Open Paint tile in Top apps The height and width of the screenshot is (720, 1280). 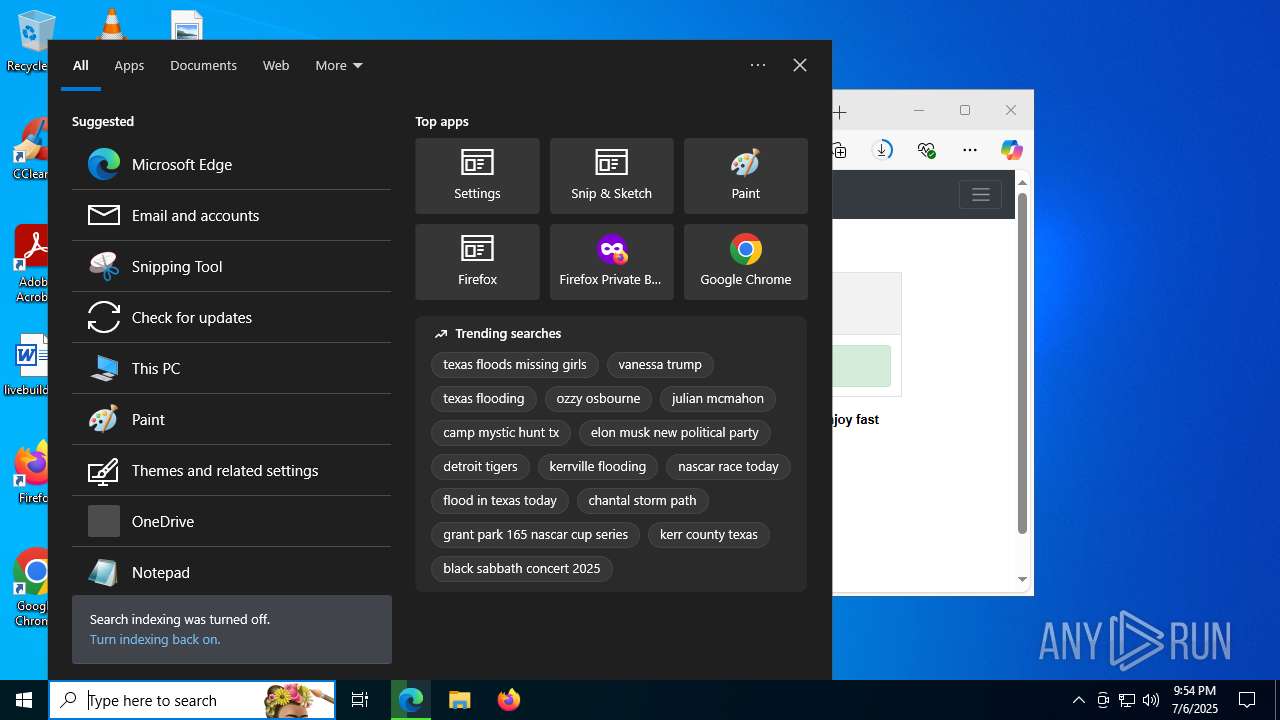pos(745,176)
